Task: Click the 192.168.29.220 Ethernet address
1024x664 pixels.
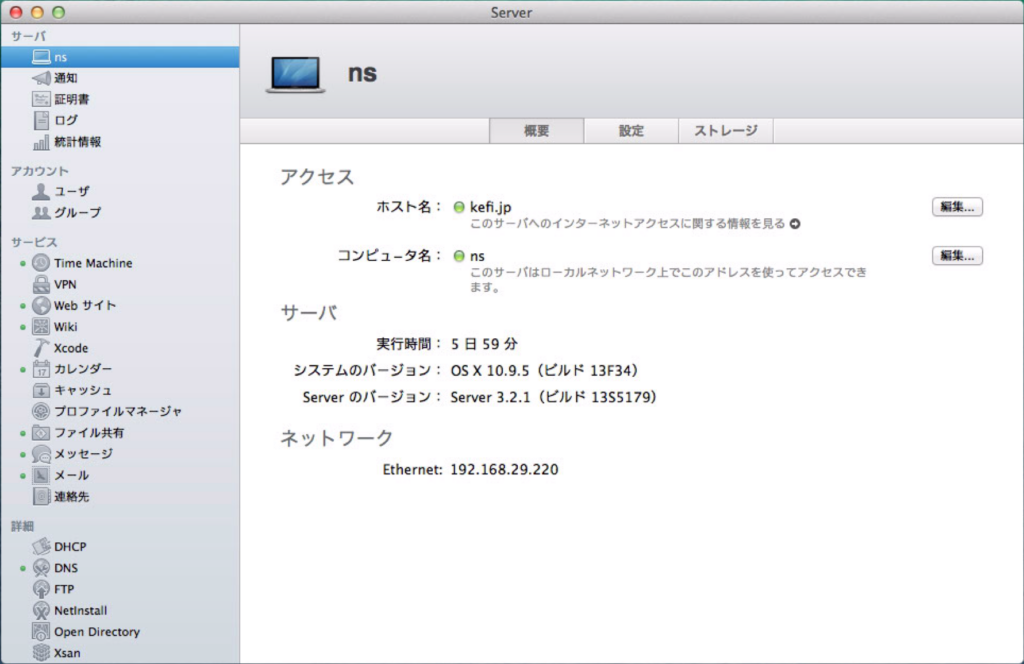Action: pos(504,469)
